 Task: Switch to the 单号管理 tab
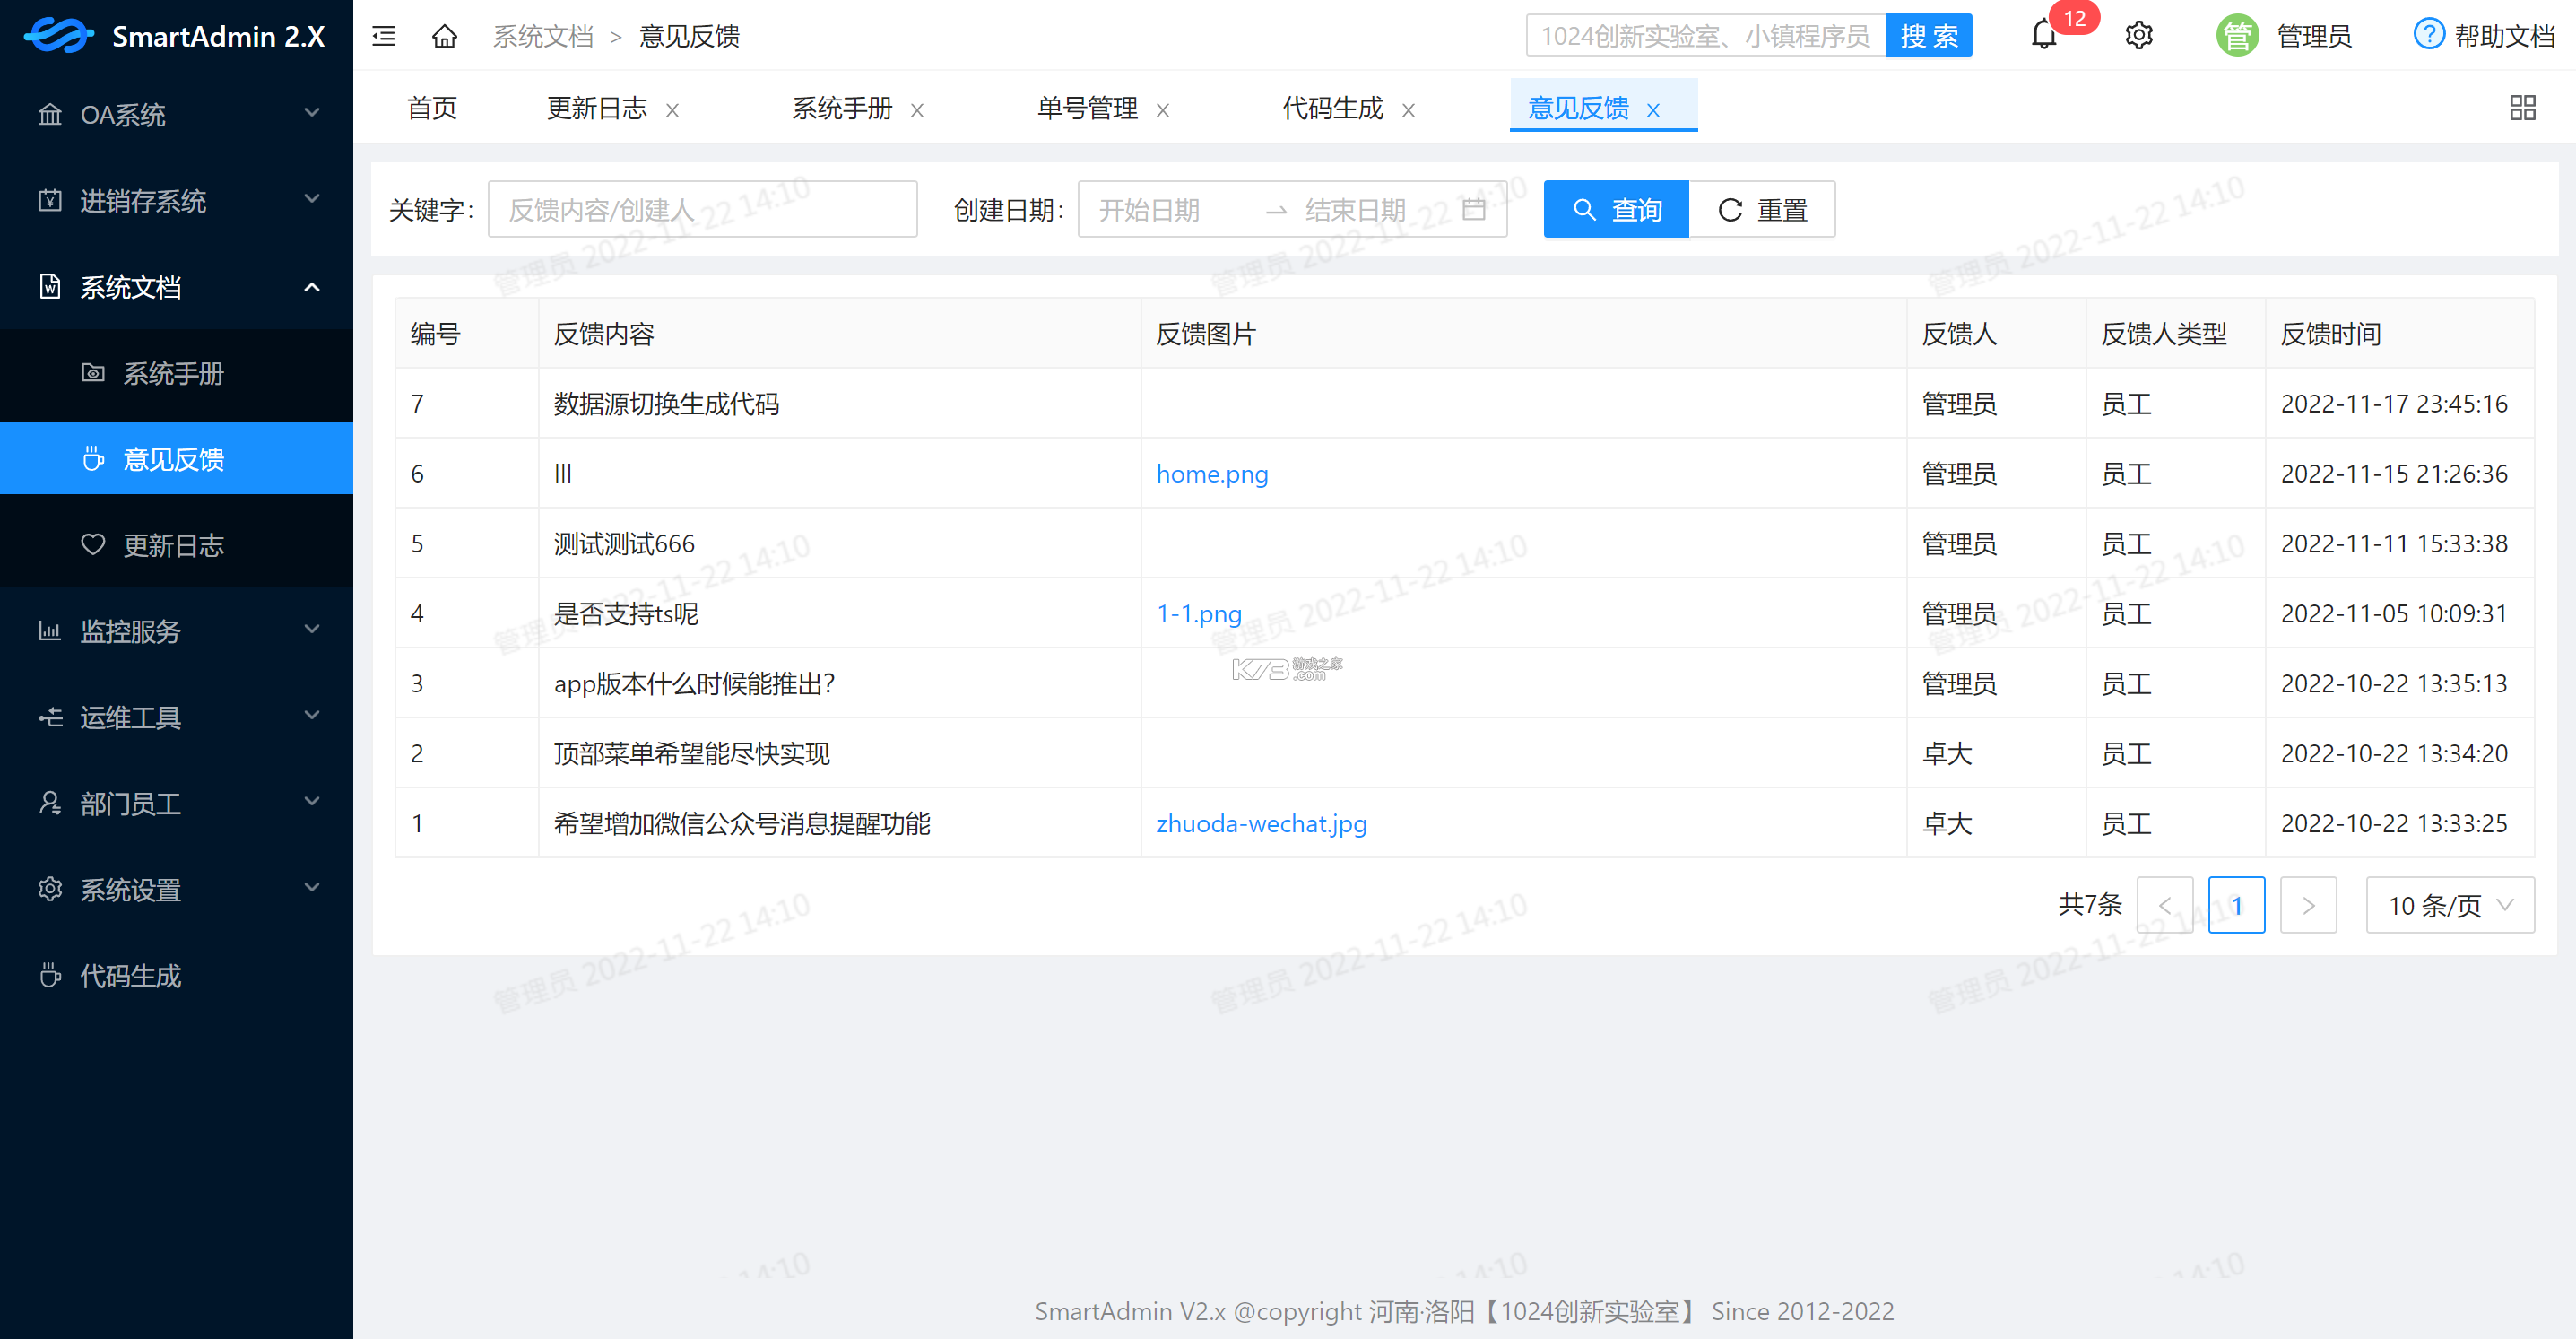pyautogui.click(x=1087, y=108)
